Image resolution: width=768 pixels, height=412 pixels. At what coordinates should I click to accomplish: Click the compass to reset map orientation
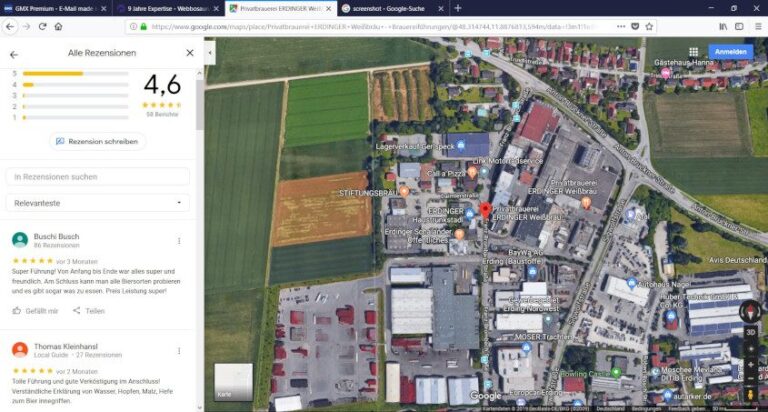tap(750, 312)
